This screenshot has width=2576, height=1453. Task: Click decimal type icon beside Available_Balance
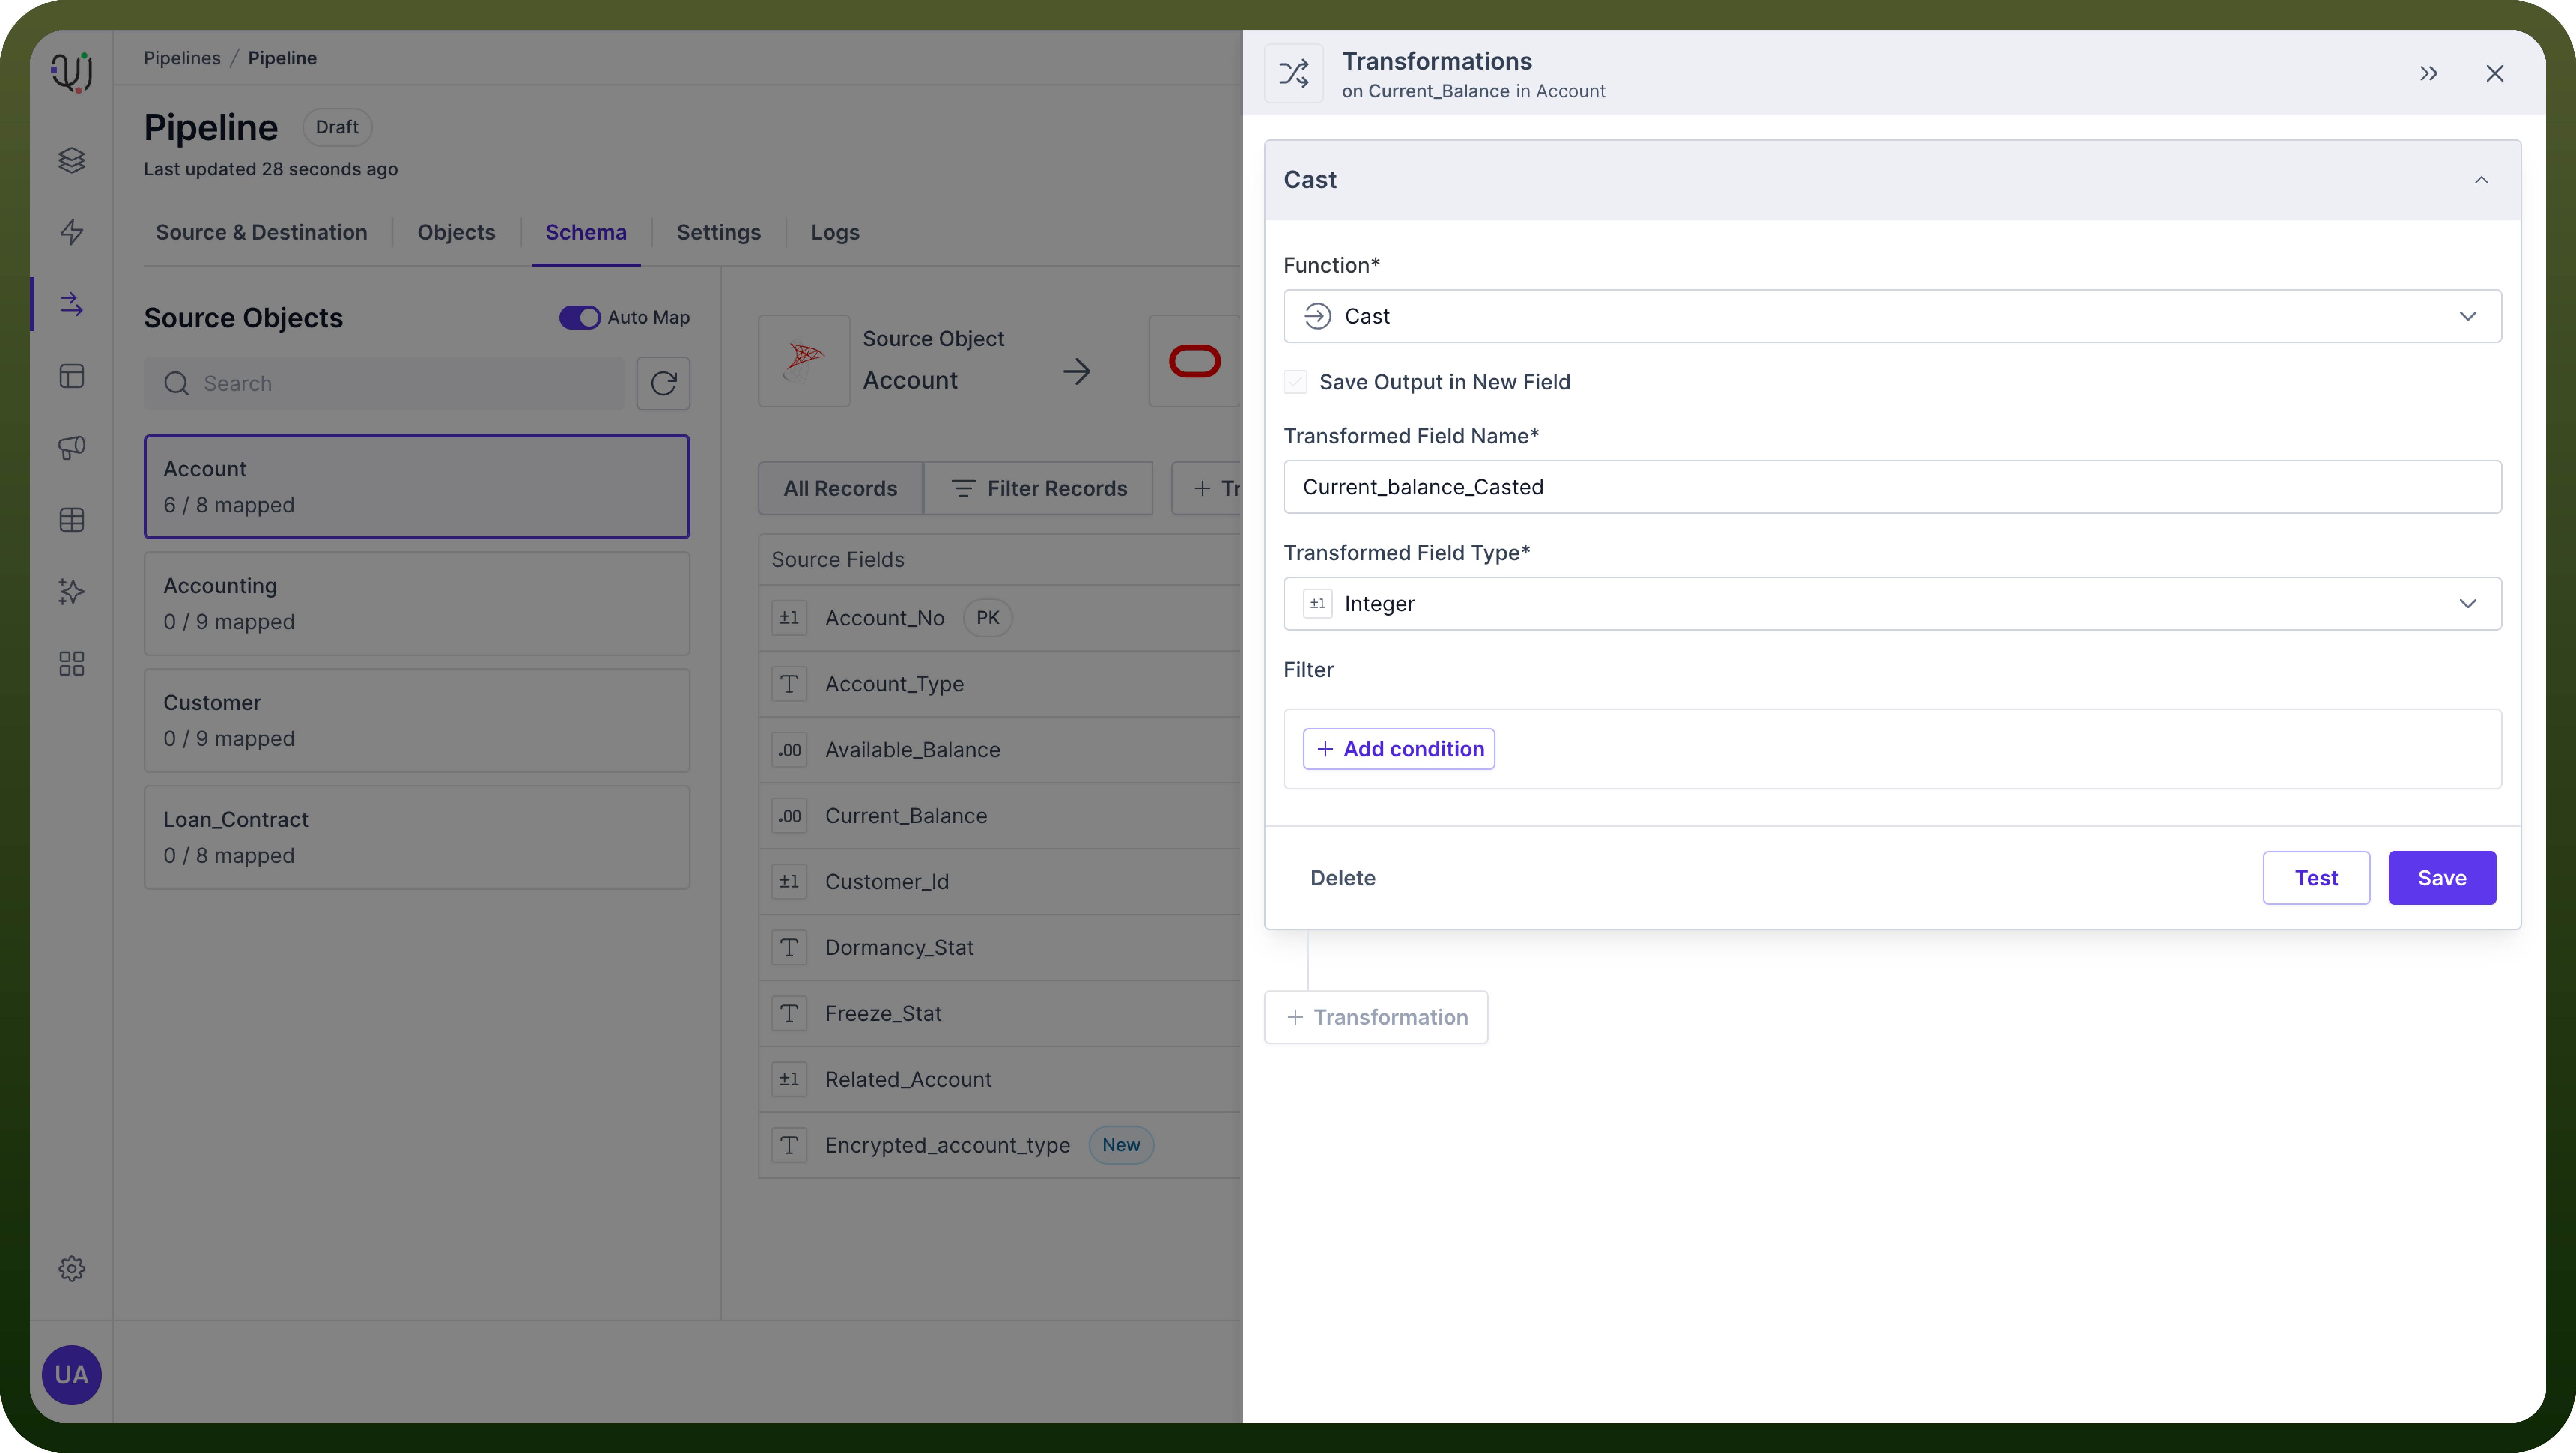pos(789,750)
